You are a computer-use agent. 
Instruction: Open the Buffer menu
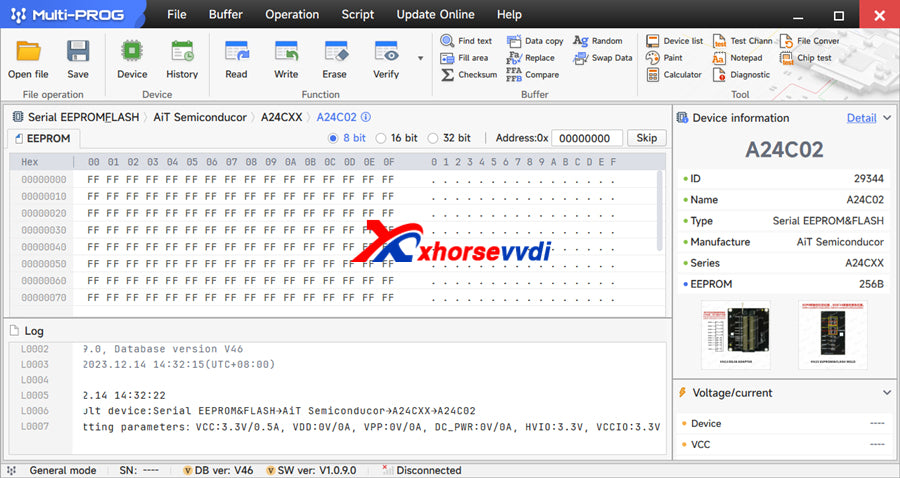226,14
